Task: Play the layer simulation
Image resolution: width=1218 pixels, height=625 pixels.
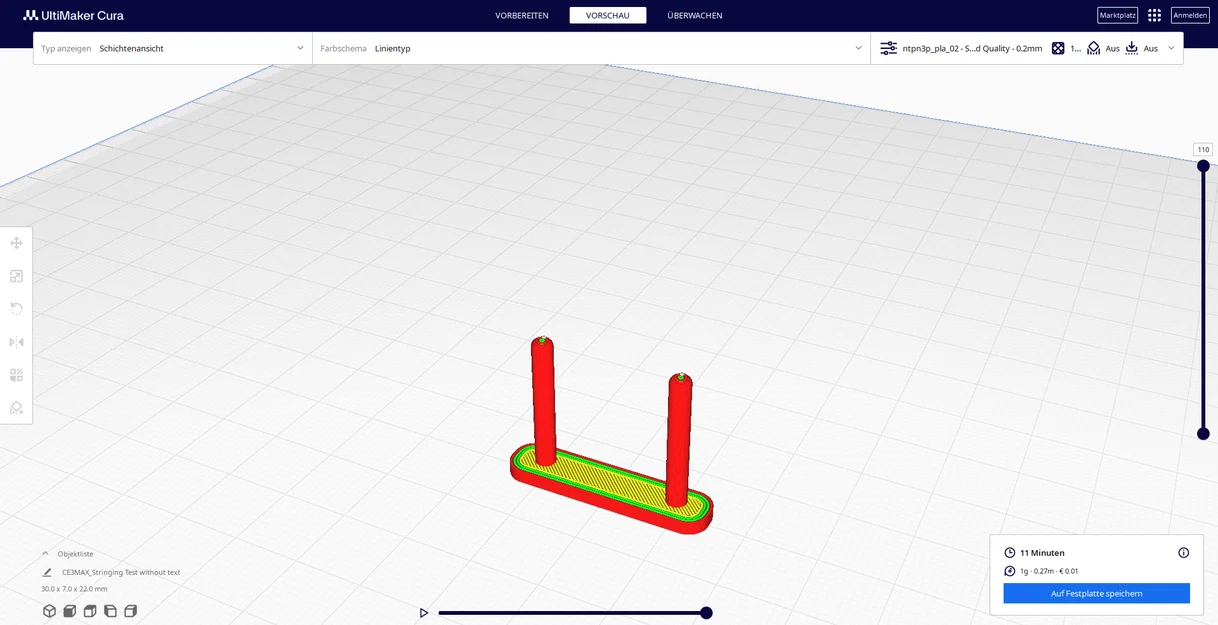Action: 424,613
